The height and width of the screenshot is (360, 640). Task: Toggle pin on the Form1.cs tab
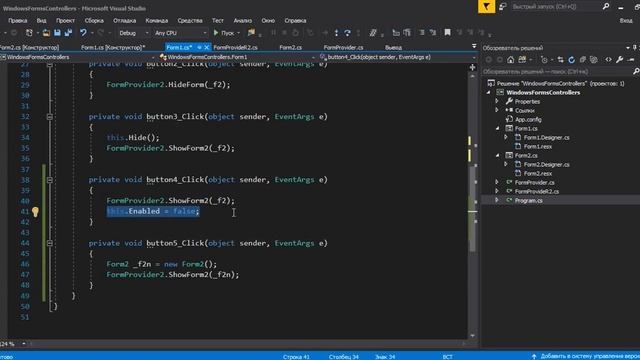pos(199,47)
